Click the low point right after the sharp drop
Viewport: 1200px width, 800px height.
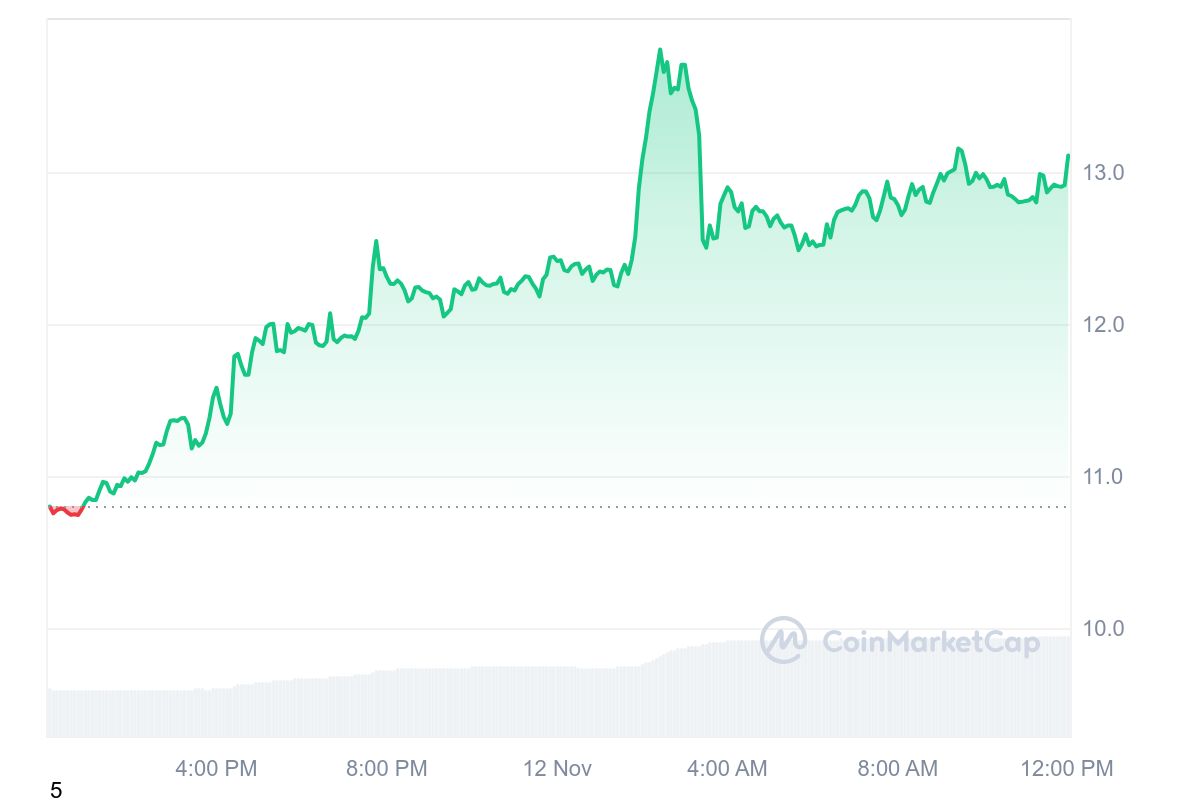706,247
